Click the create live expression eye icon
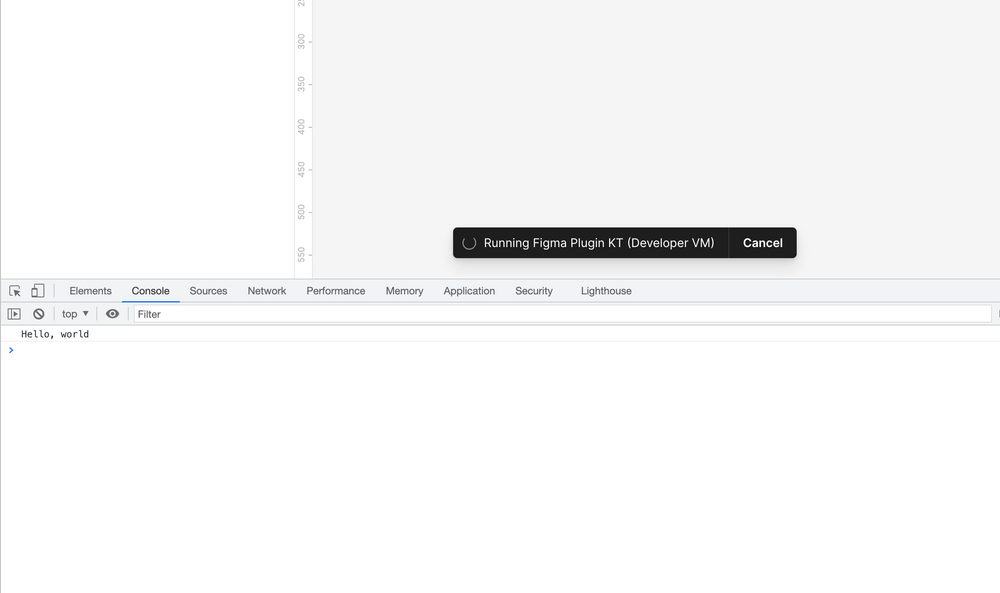1000x593 pixels. point(112,313)
